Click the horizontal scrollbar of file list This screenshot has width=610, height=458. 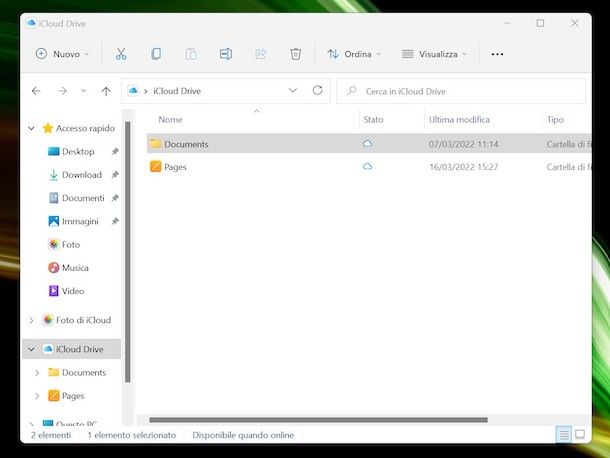pyautogui.click(x=318, y=420)
